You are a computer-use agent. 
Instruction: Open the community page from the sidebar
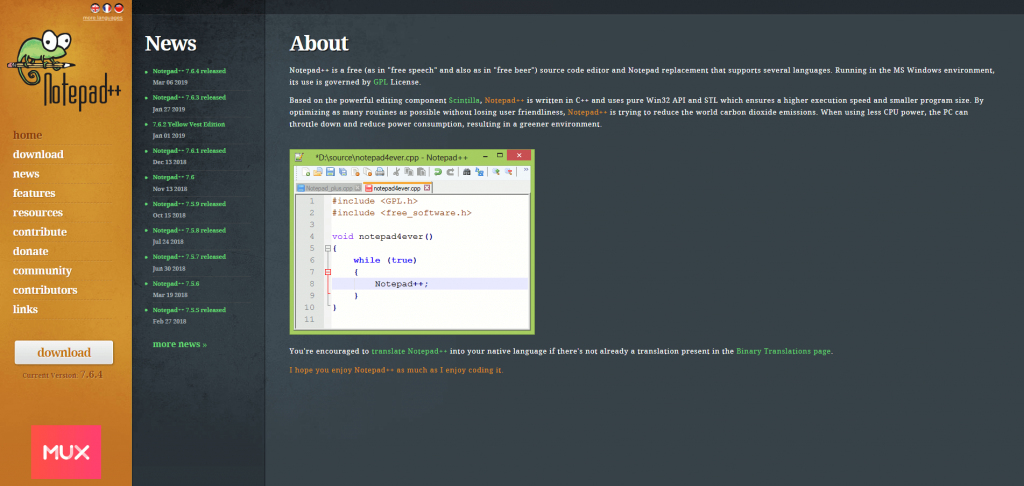[x=42, y=270]
